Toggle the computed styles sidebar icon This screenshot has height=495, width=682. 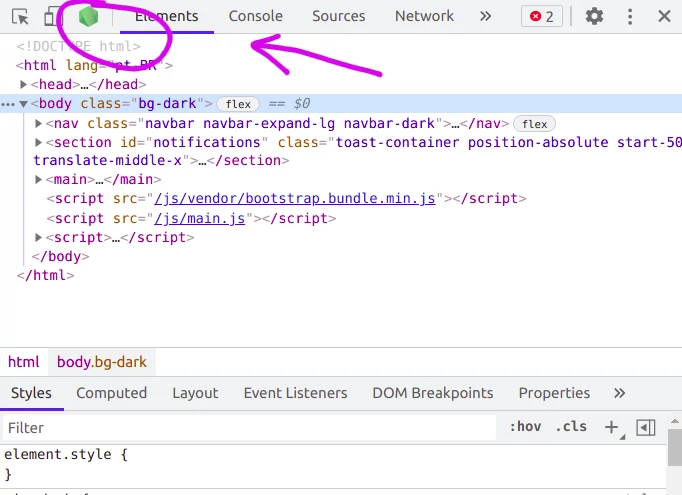[x=645, y=428]
